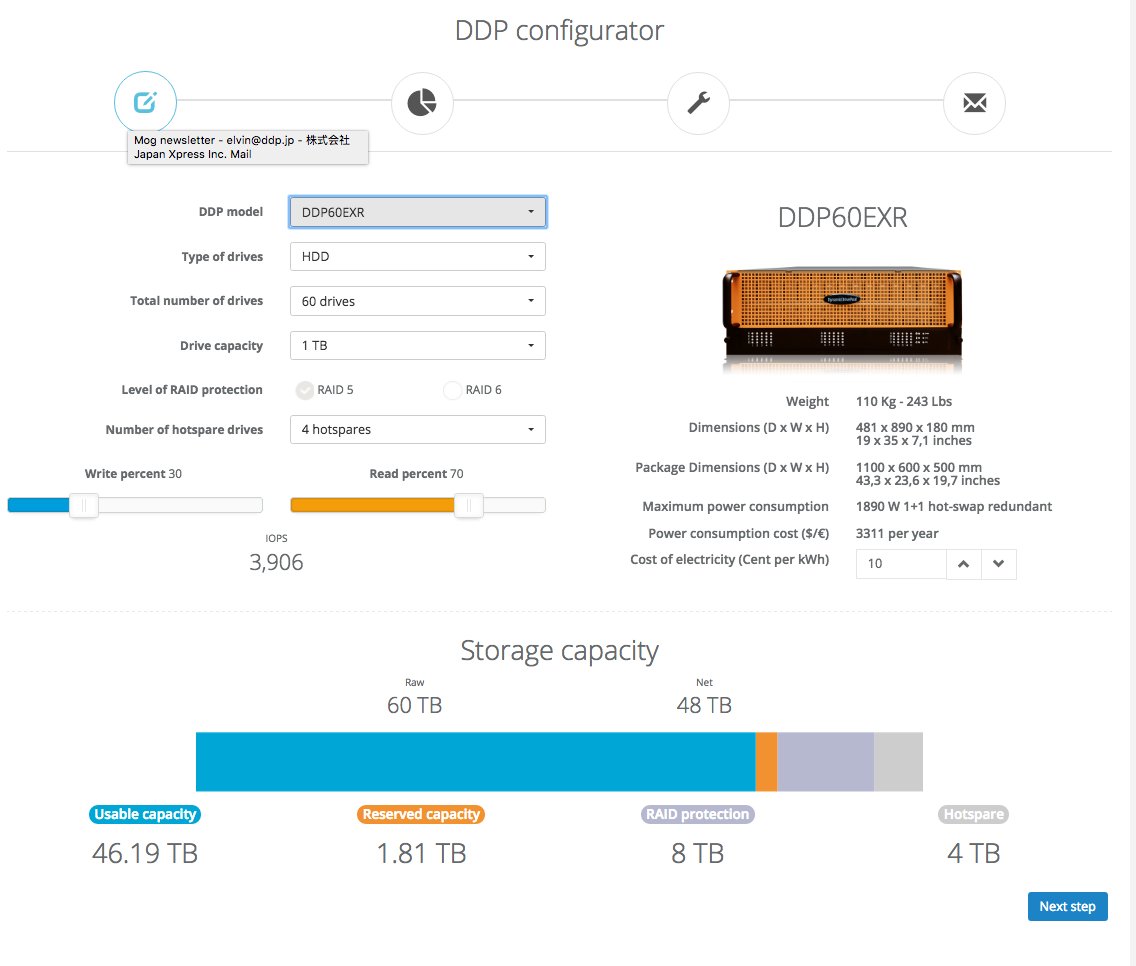Select RAID 6 protection level
Viewport: 1136px width, 966px height.
(452, 390)
